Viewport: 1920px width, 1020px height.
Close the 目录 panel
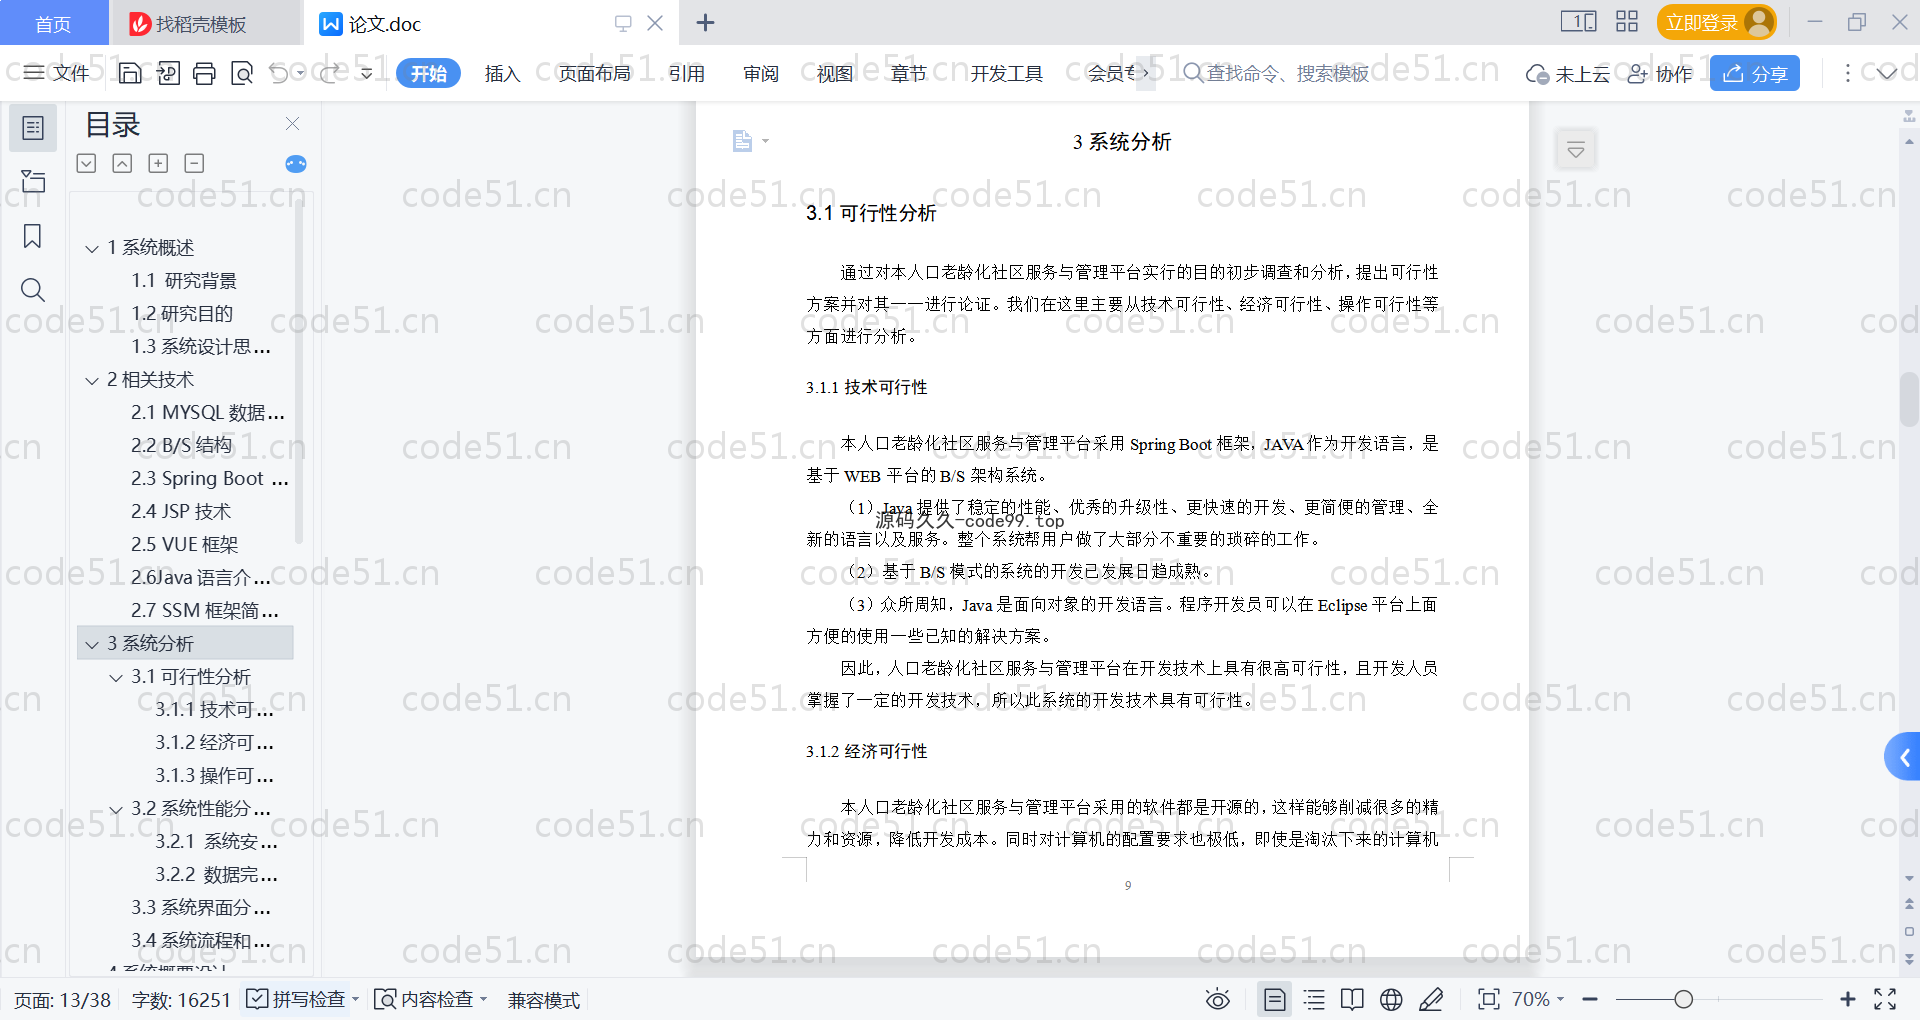pos(292,123)
